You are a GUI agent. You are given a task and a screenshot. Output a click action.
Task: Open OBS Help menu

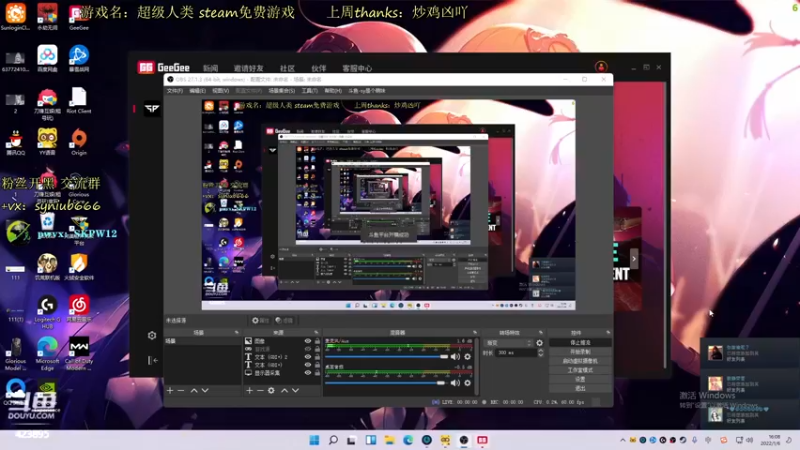(x=333, y=91)
